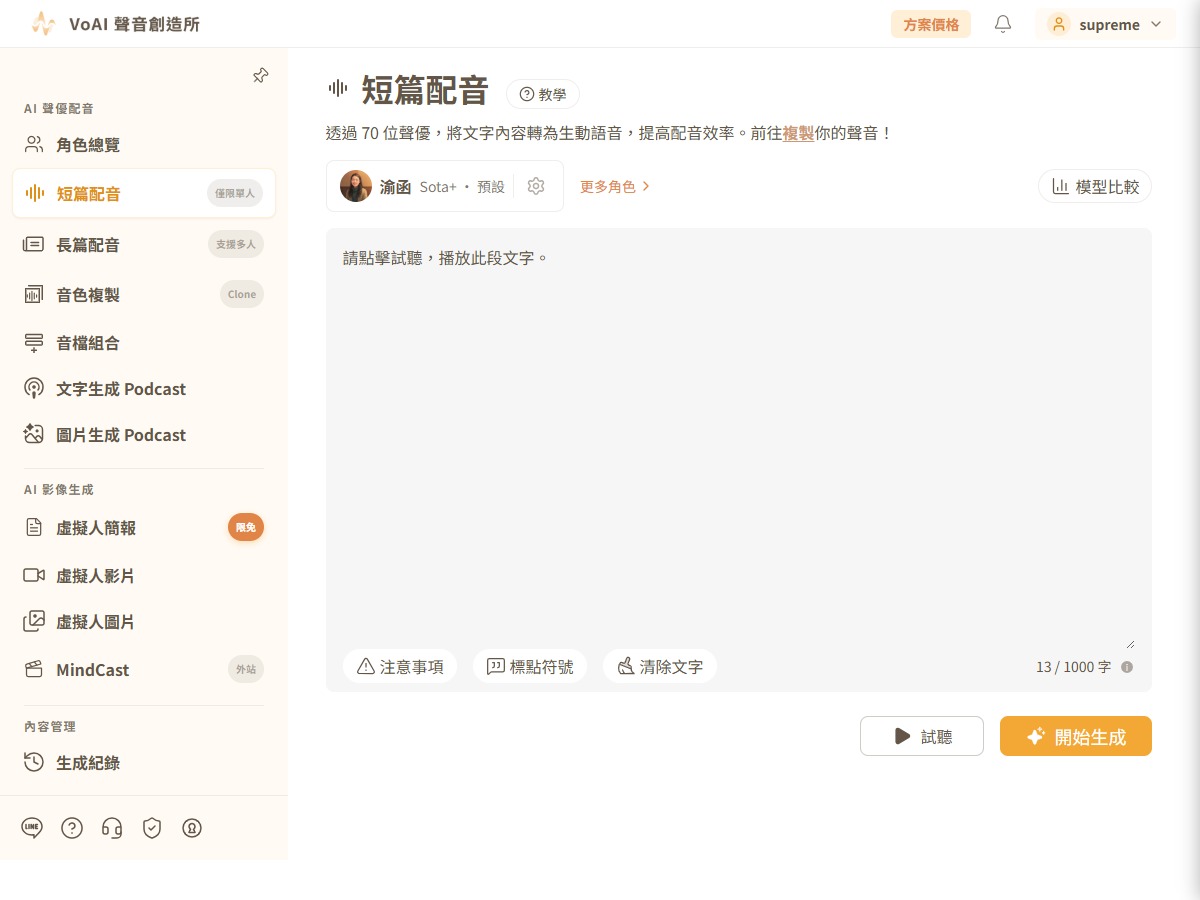Open 生成紀錄 history page
The height and width of the screenshot is (900, 1200).
(x=144, y=762)
